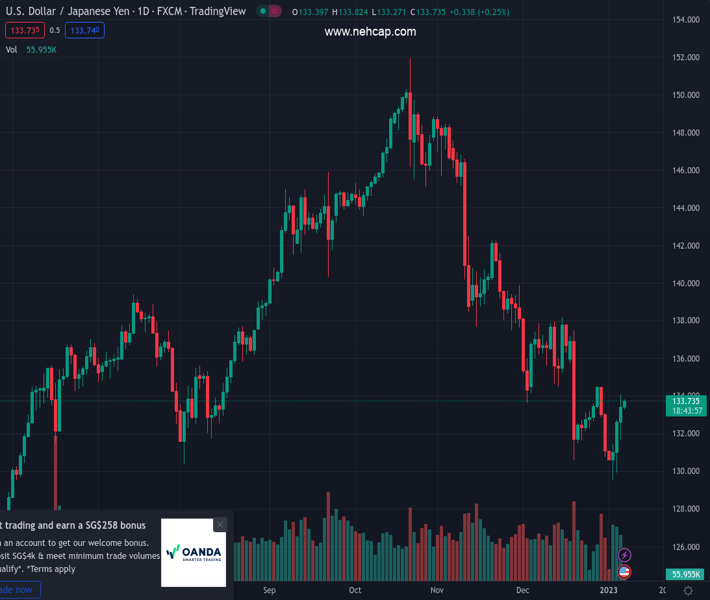The image size is (710, 600).
Task: Click the Trade now button
Action: [17, 590]
